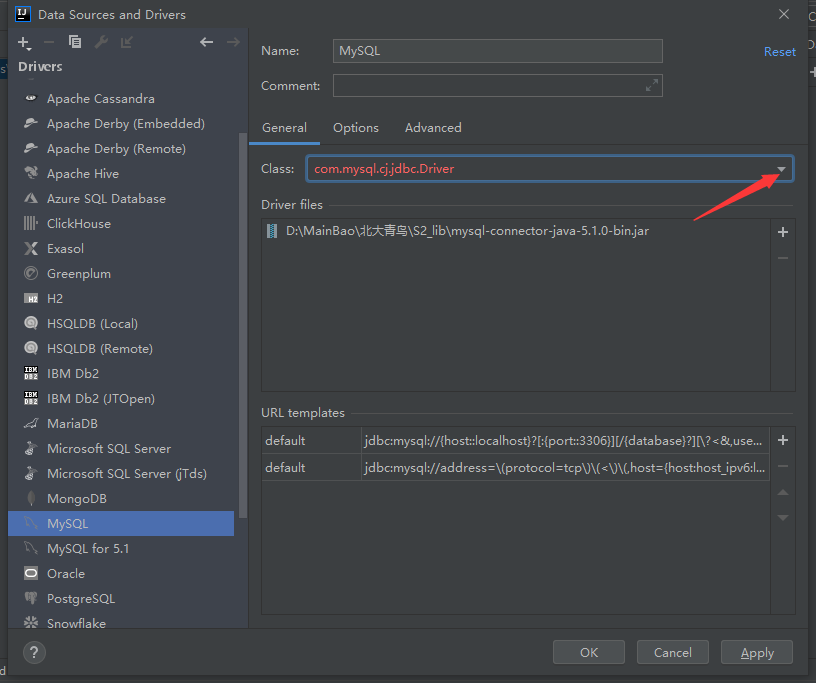Select HSQLDB (Local) driver

(x=121, y=323)
